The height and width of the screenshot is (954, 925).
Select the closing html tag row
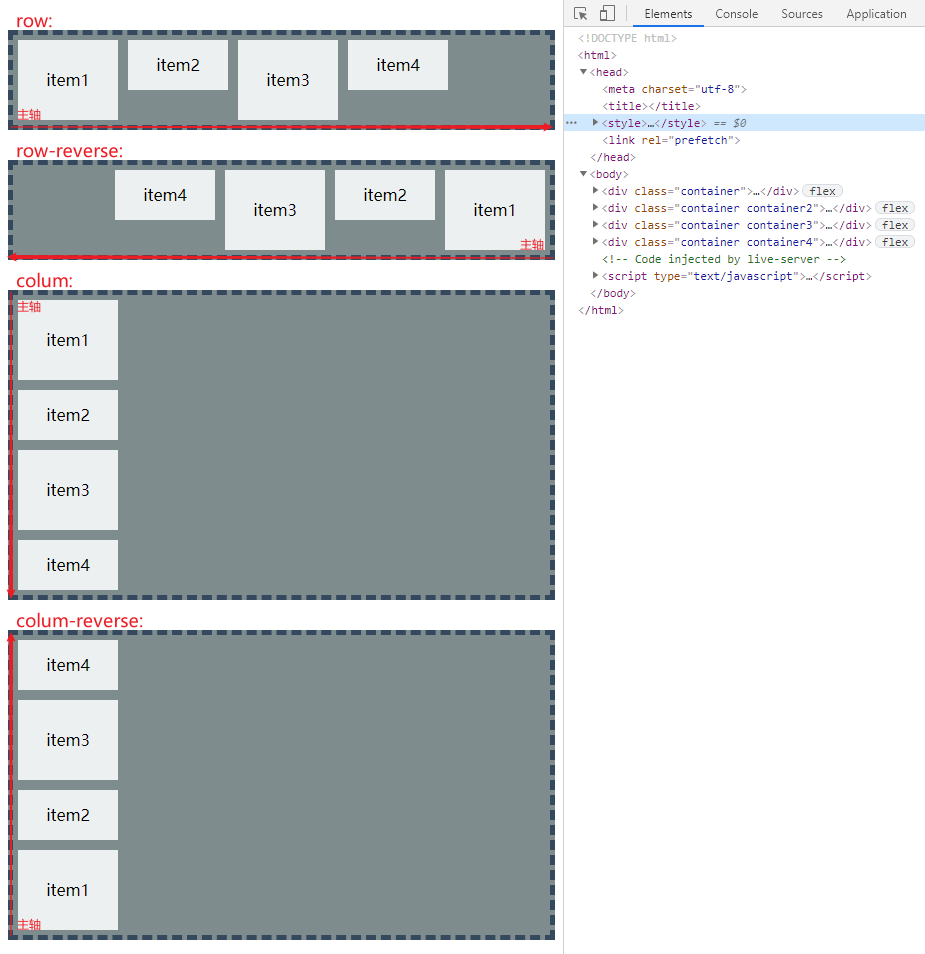(601, 310)
